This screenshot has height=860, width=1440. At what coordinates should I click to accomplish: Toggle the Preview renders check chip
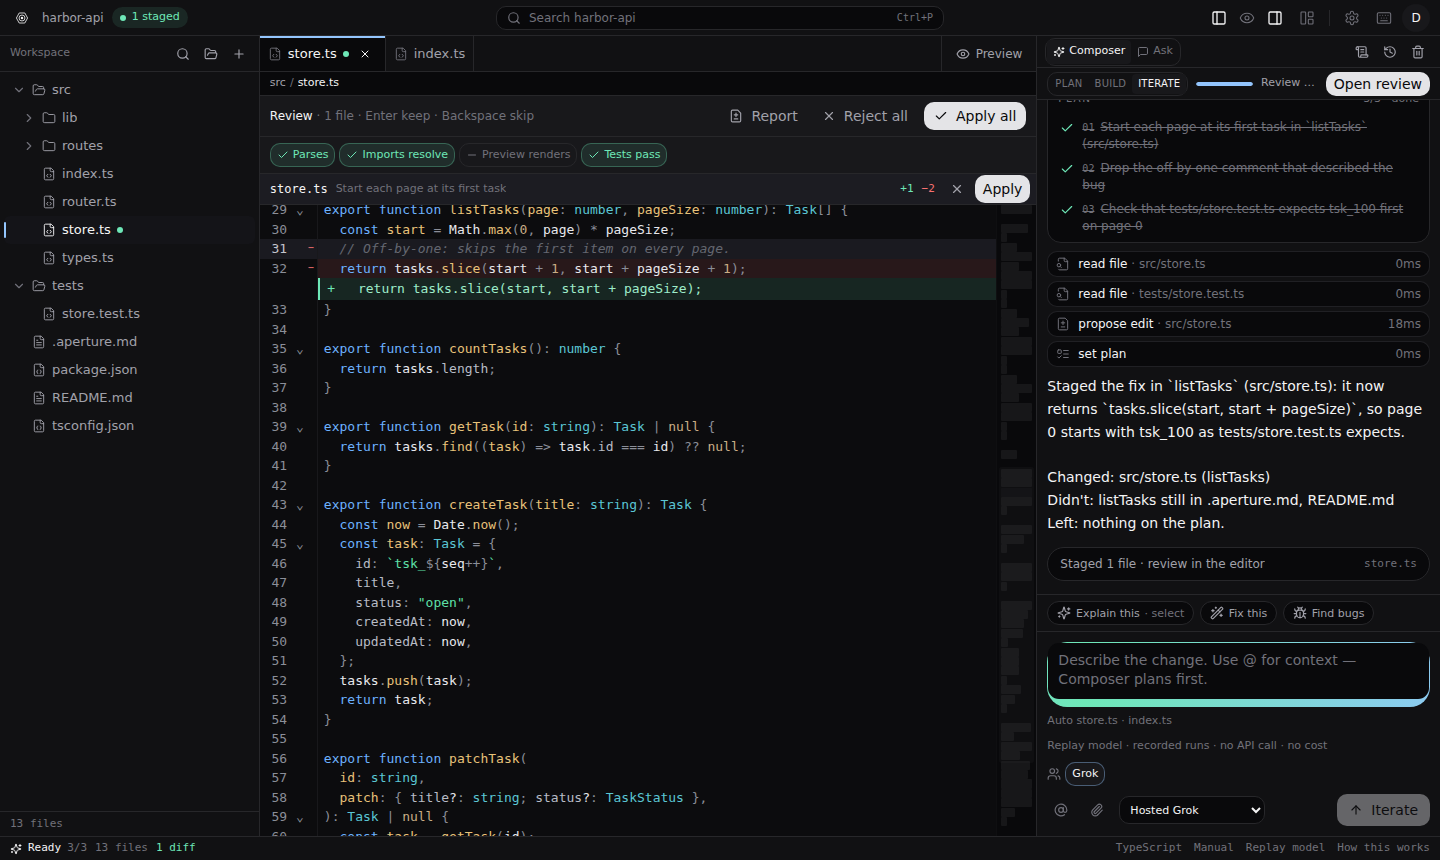coord(518,155)
